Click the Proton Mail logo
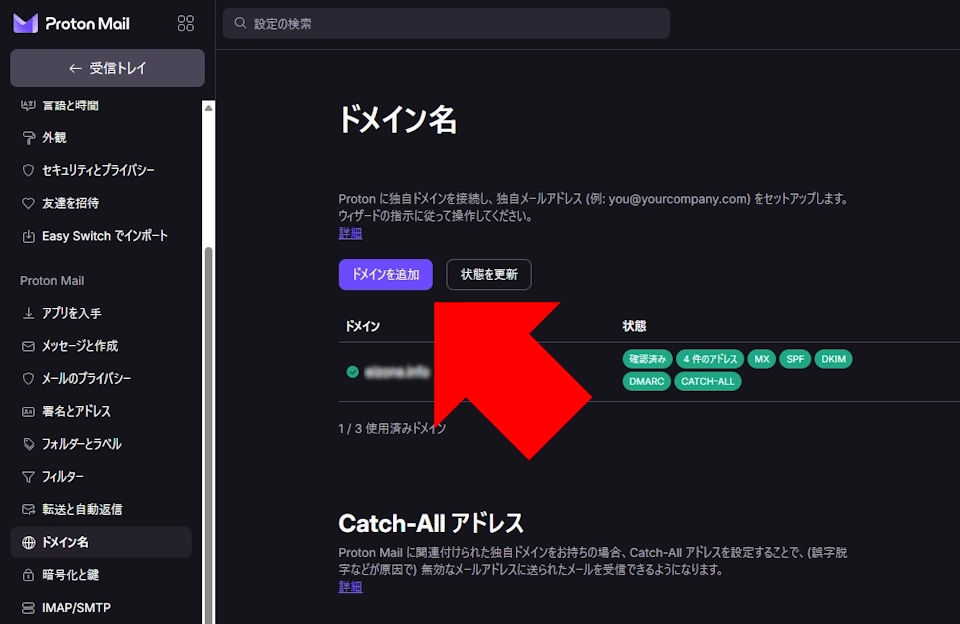Screen dimensions: 960x624 [x=71, y=23]
